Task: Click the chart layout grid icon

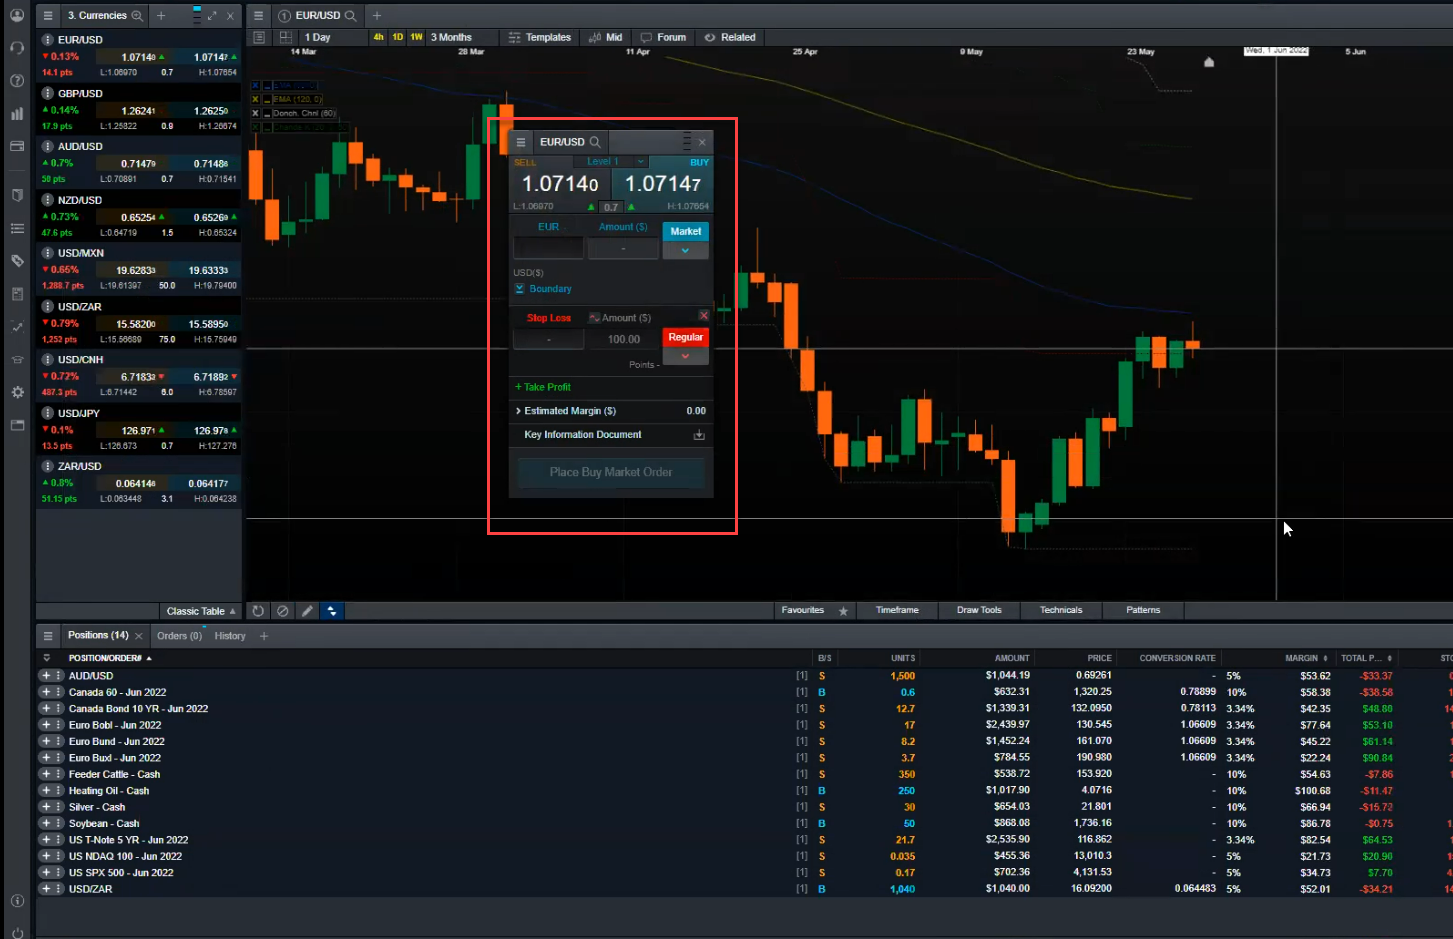Action: pos(286,37)
